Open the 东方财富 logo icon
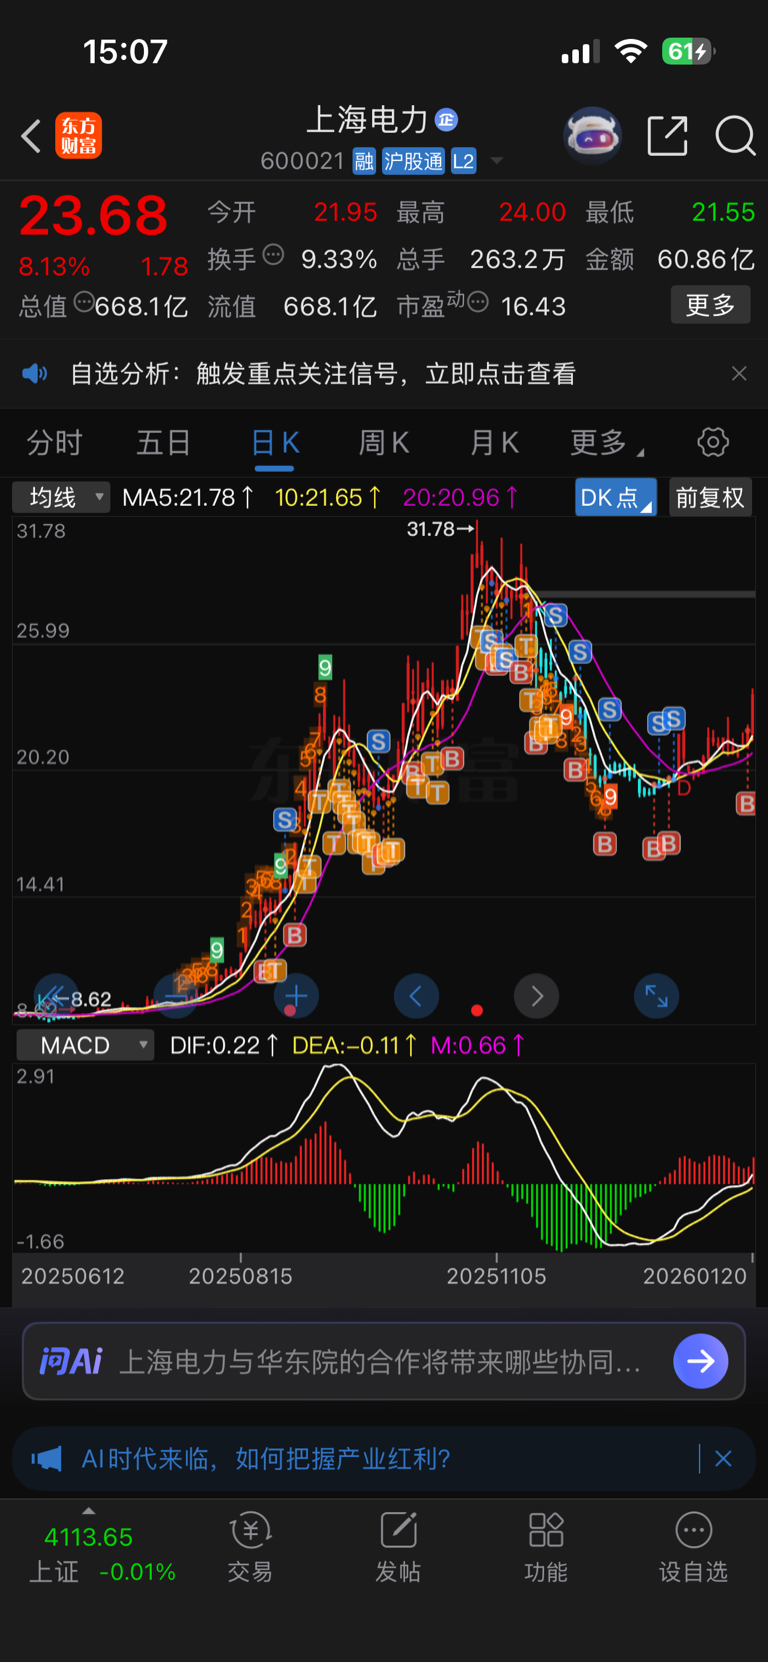This screenshot has width=768, height=1663. point(78,136)
